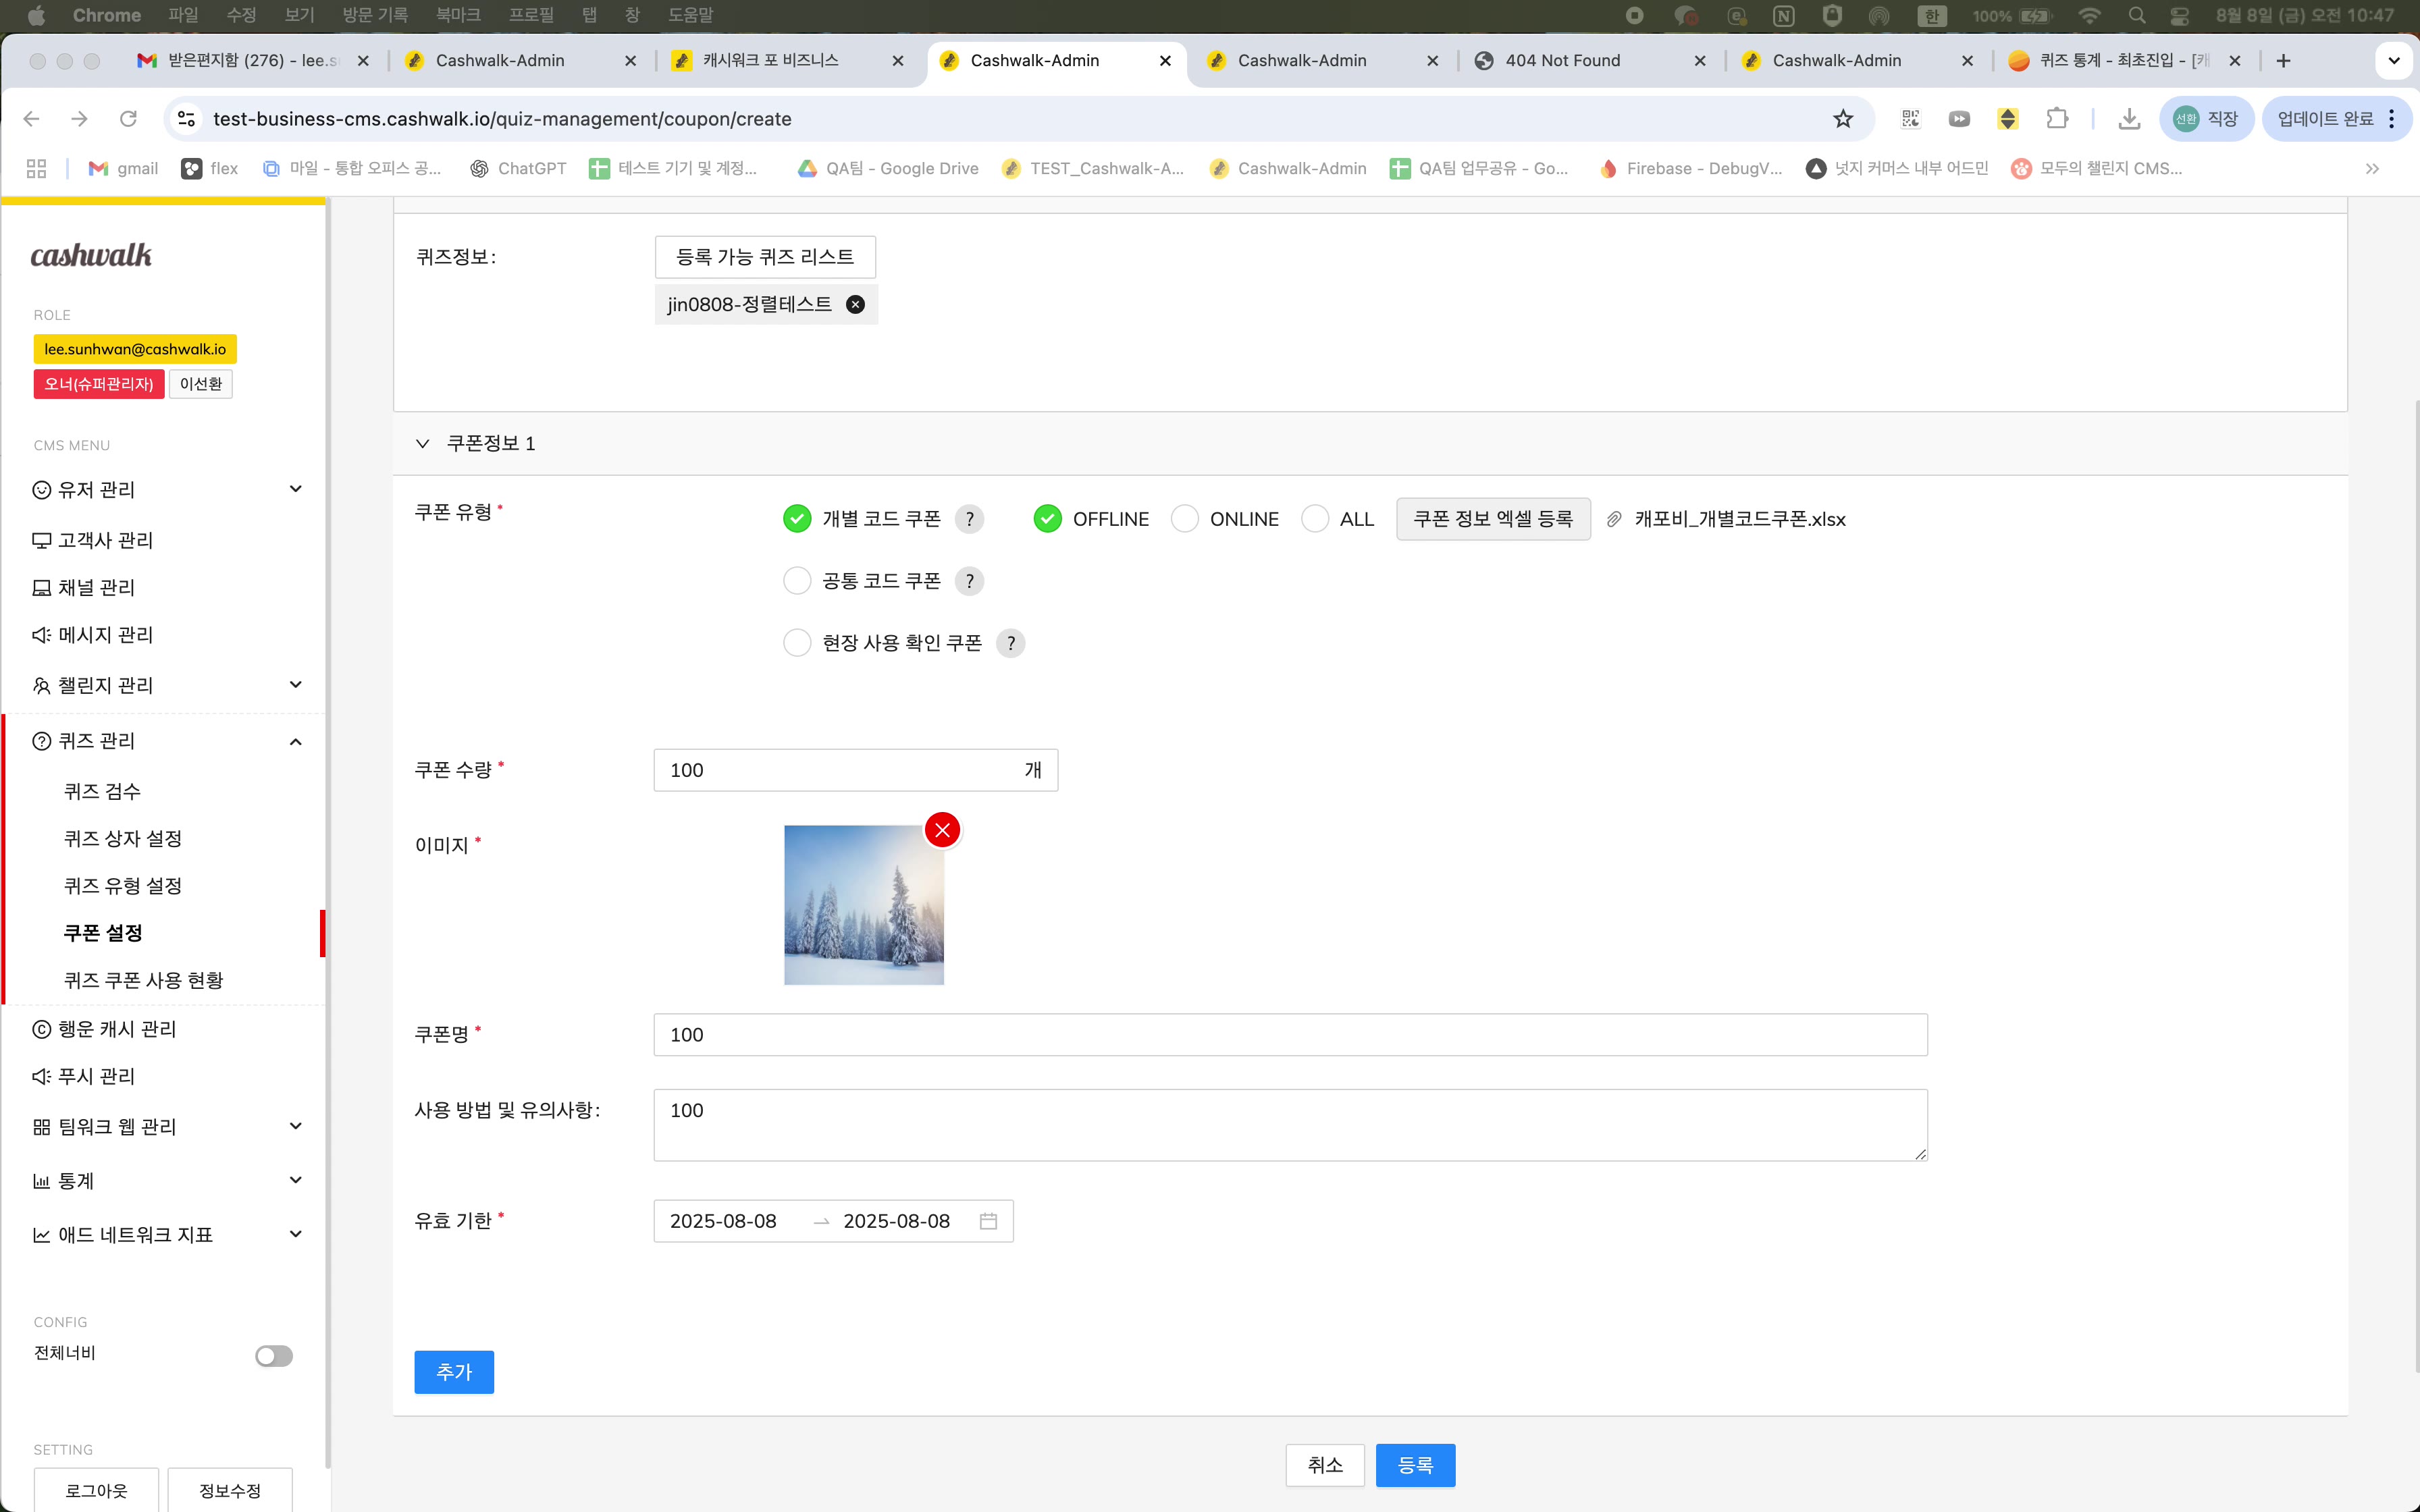Open Chrome extensions puzzle icon

tap(2057, 119)
